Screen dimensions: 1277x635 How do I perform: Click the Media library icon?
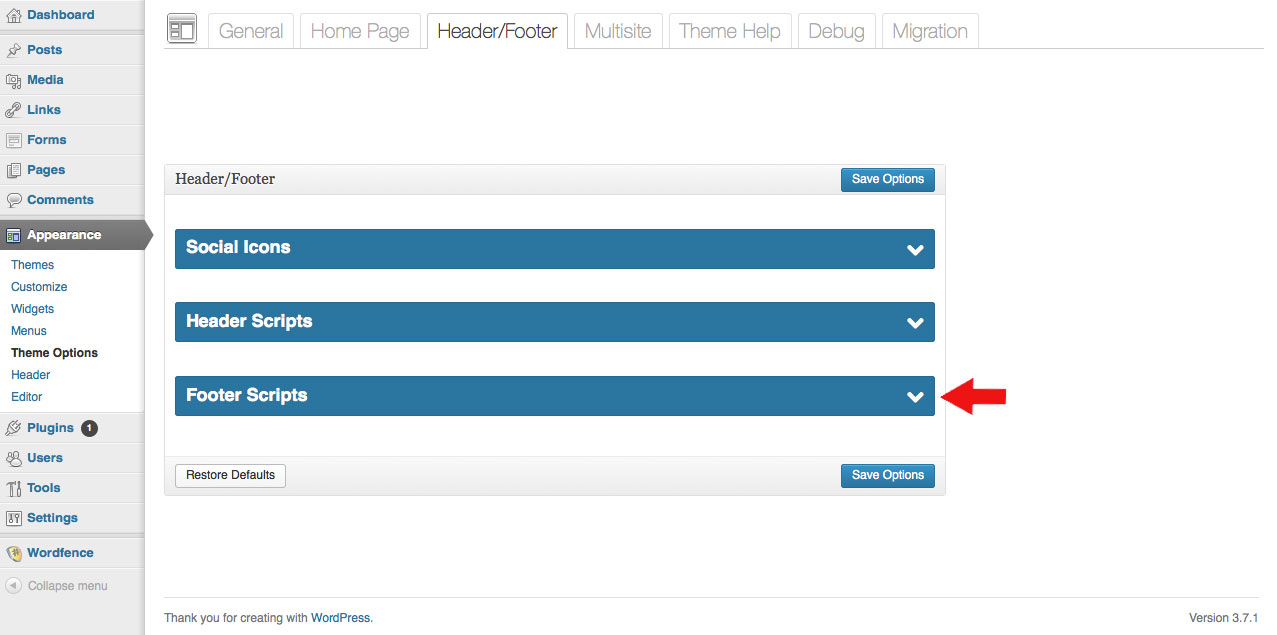pos(14,80)
